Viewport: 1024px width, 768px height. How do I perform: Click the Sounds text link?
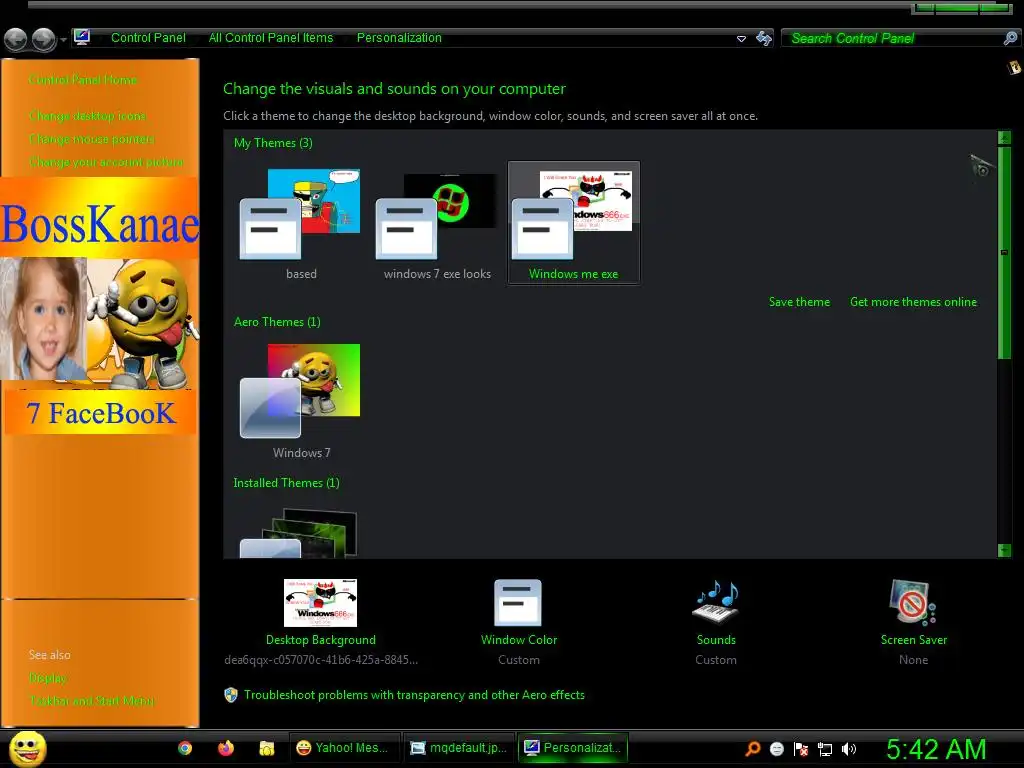(x=716, y=640)
